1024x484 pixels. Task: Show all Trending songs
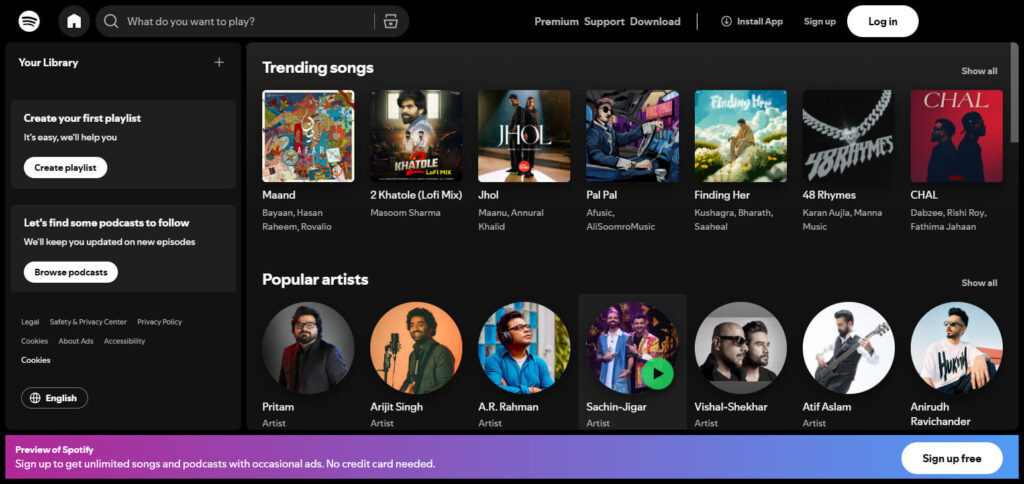[979, 71]
